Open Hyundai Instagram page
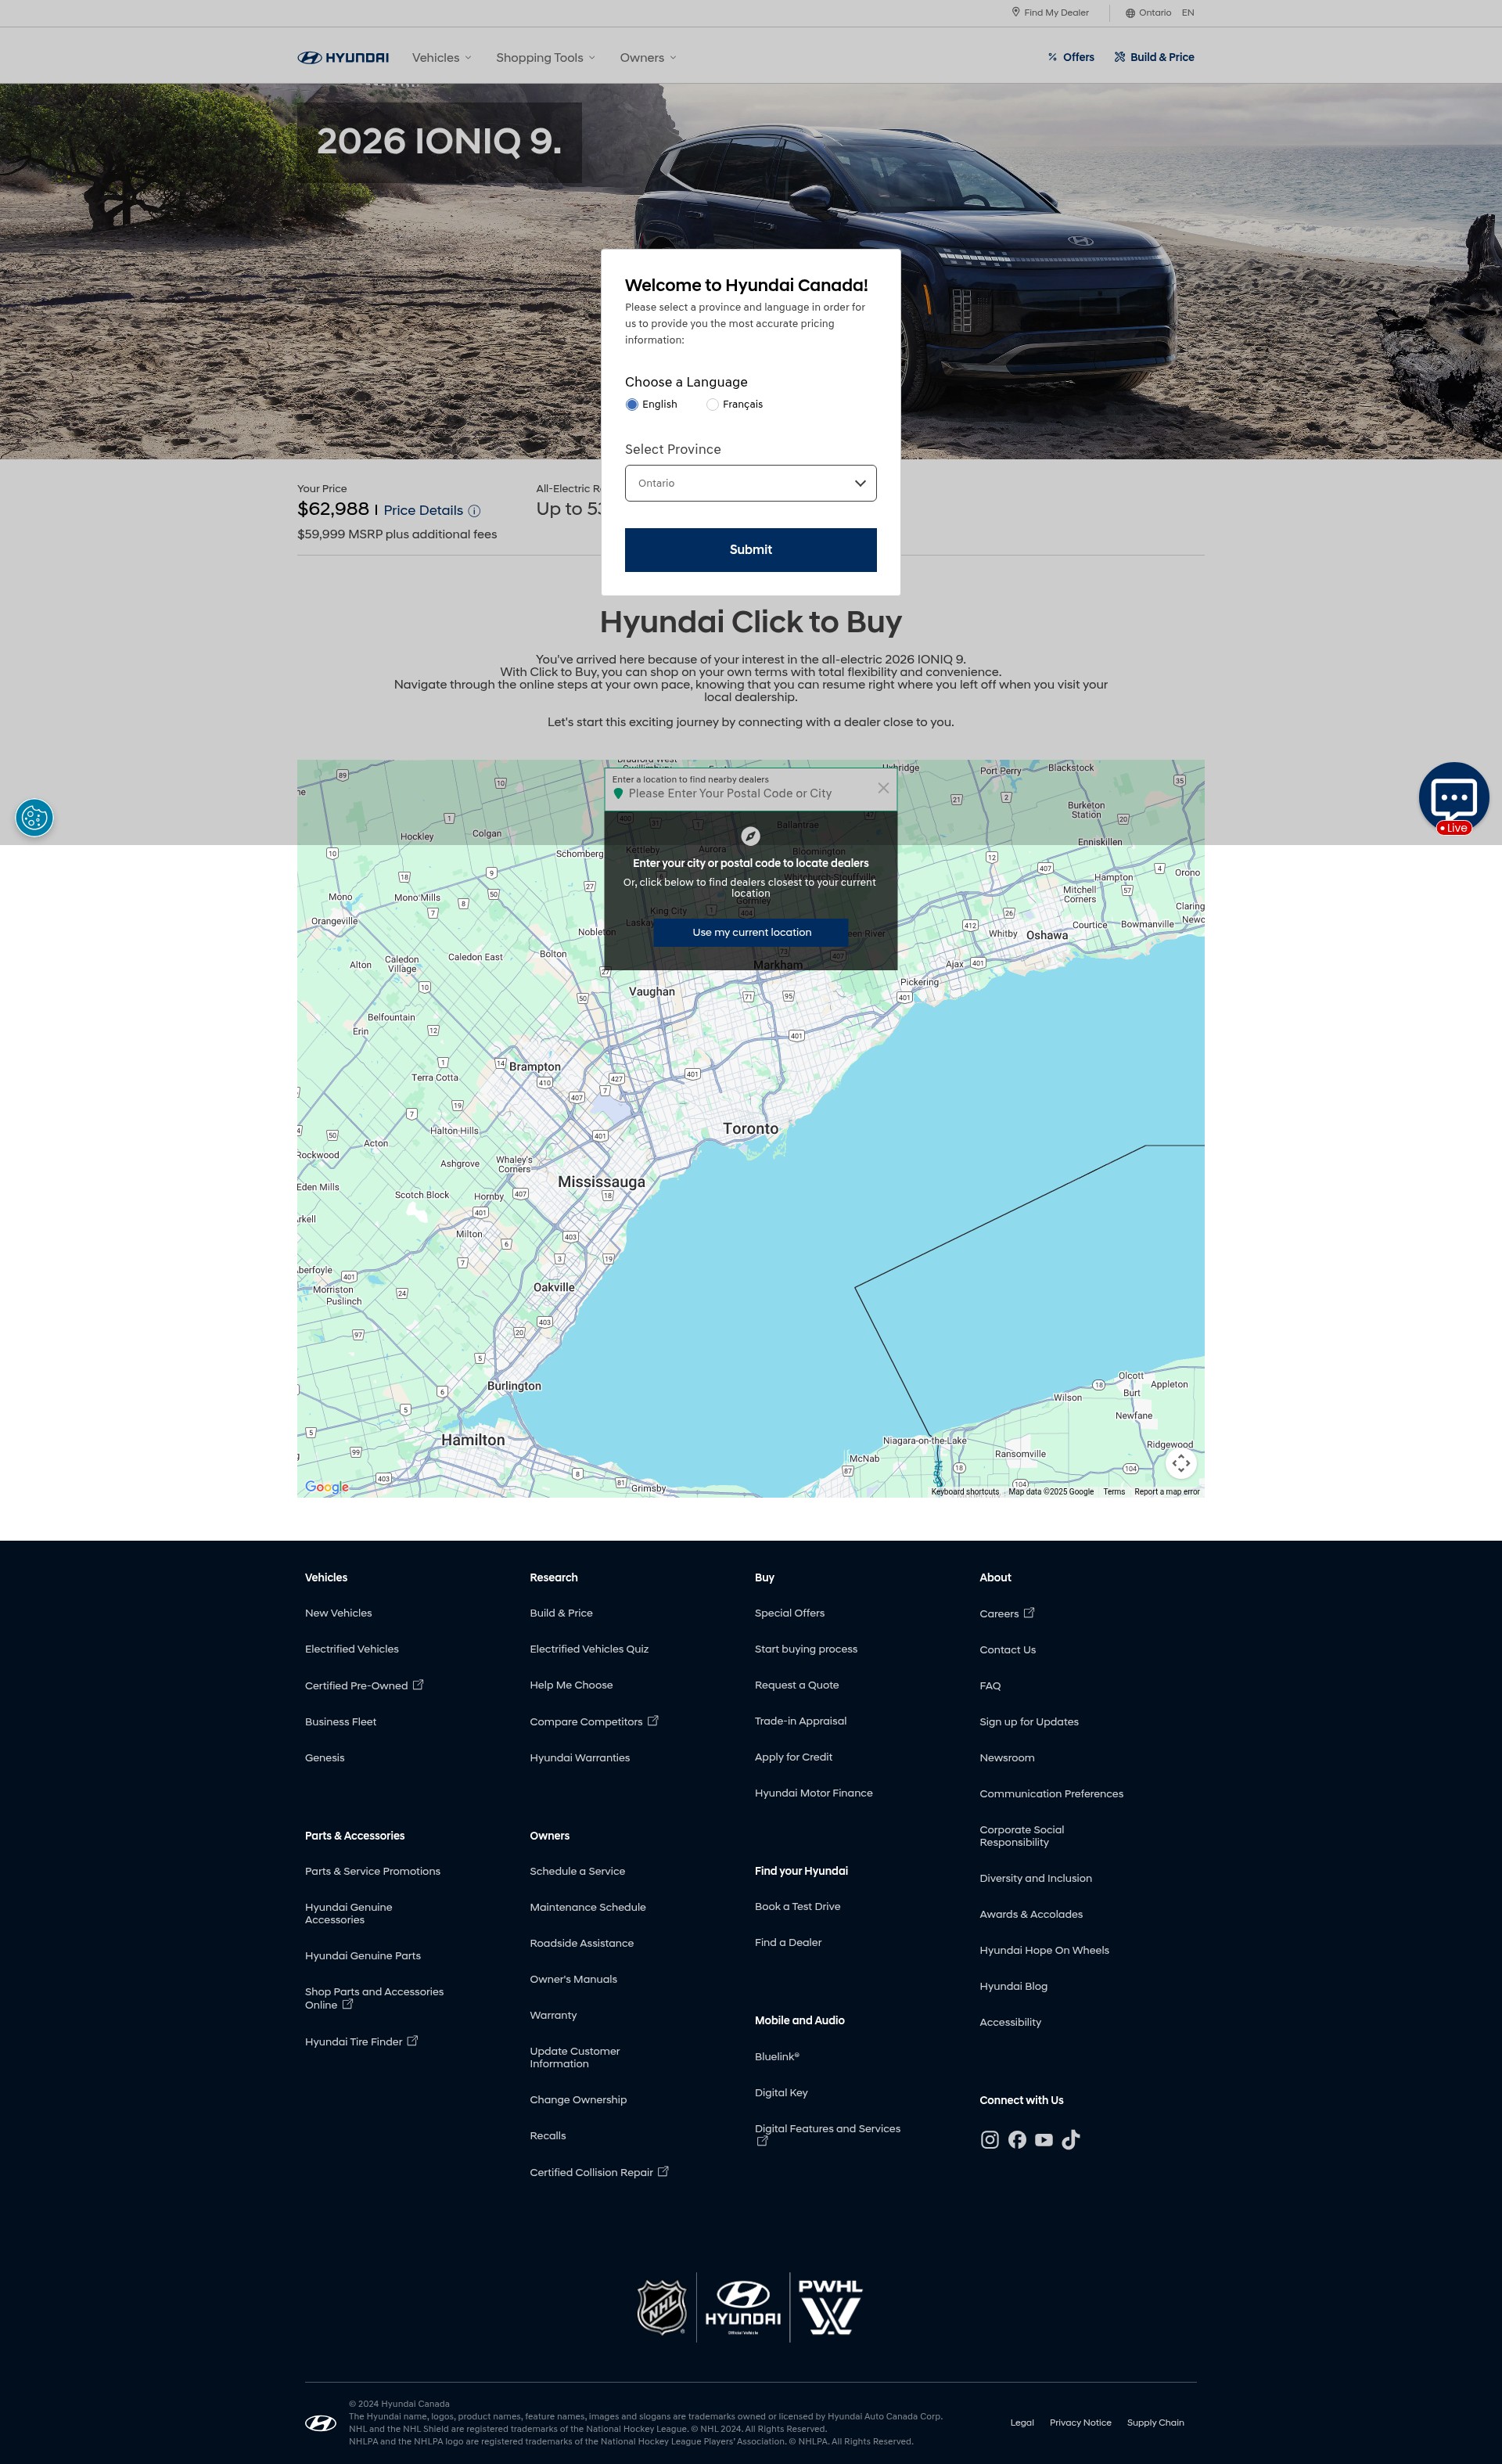Image resolution: width=1502 pixels, height=2464 pixels. tap(990, 2140)
